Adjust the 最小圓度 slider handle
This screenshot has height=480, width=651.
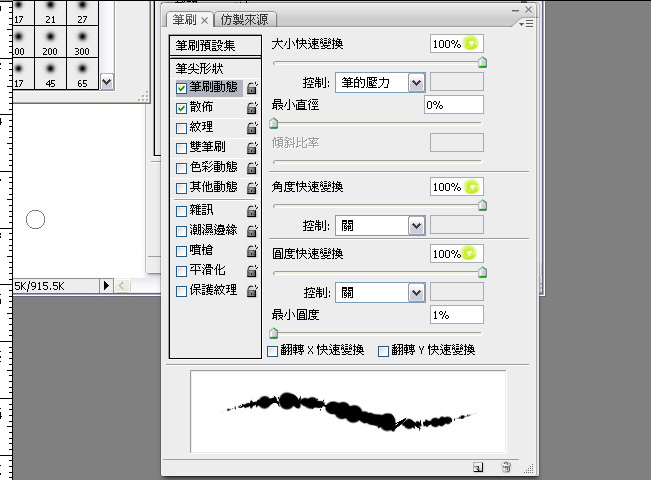(x=274, y=333)
